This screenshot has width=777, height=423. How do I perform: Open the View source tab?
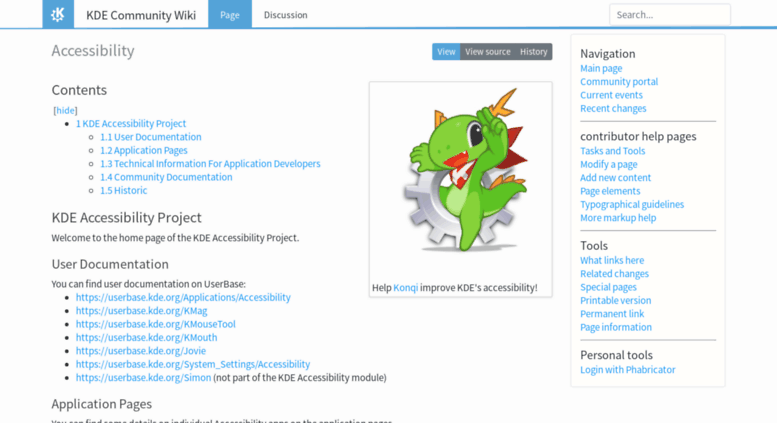click(488, 52)
